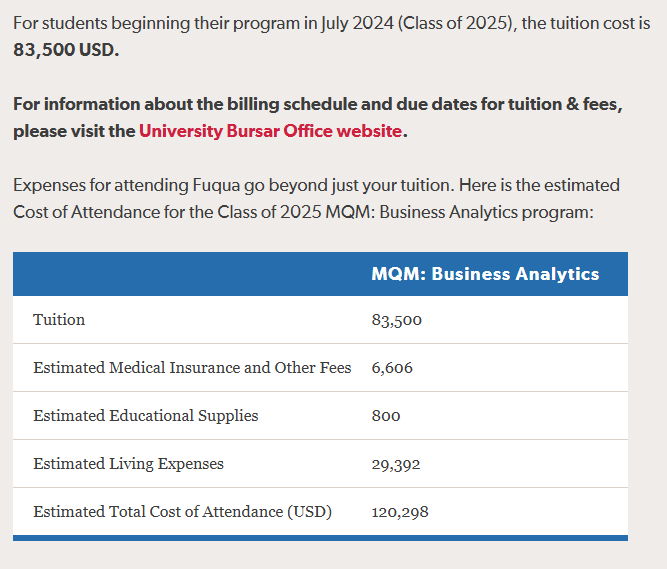The width and height of the screenshot is (667, 569).
Task: Click the 120,298 total cost amount
Action: tap(400, 512)
